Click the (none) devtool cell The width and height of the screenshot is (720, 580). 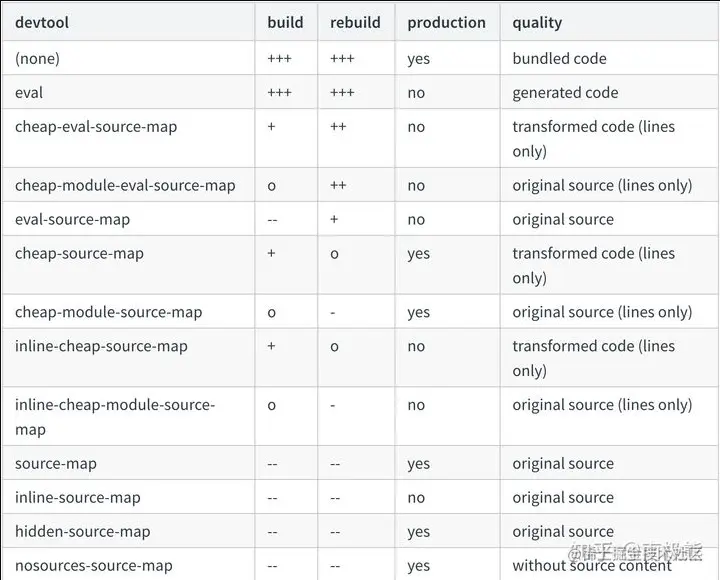click(37, 58)
